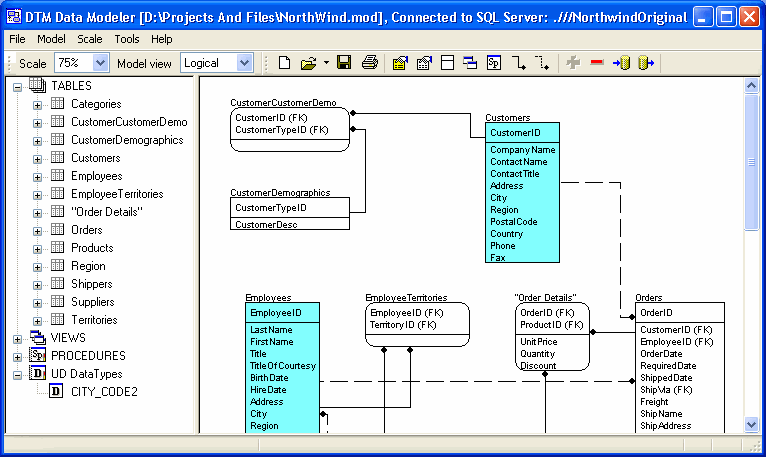Click the Shippers table grid icon
The width and height of the screenshot is (766, 457).
pos(58,283)
